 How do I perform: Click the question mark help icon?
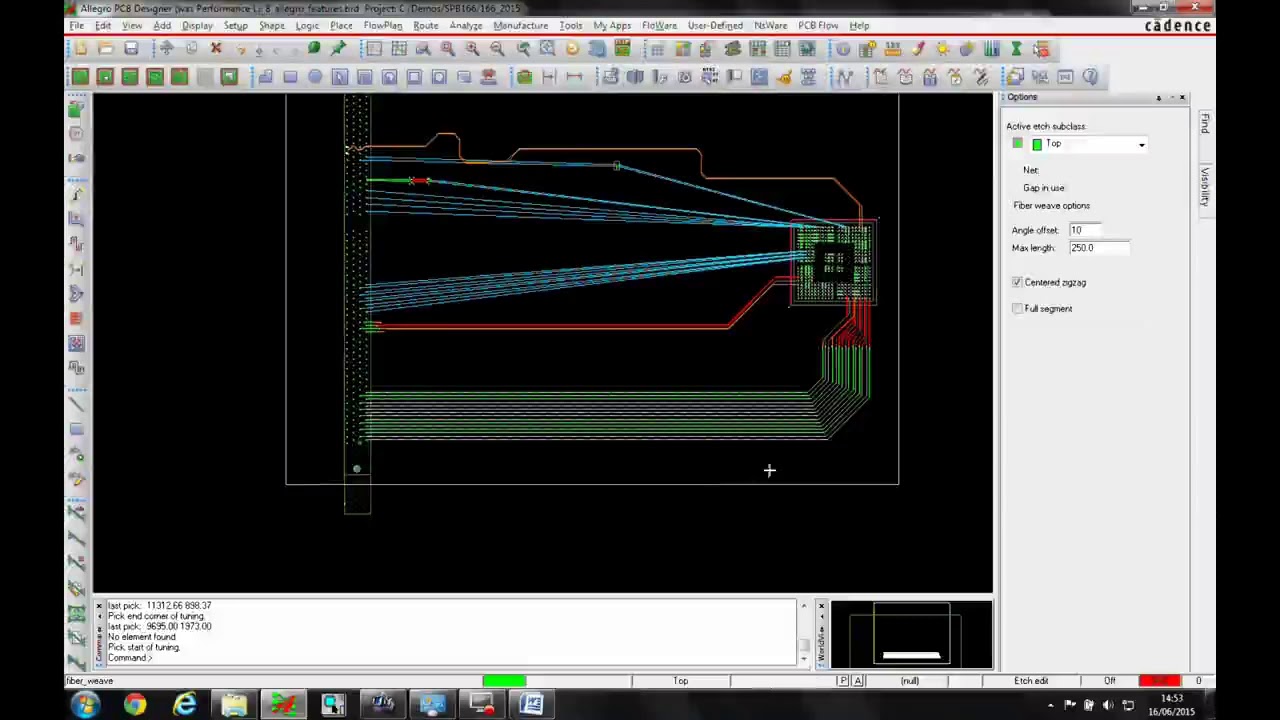(1090, 77)
